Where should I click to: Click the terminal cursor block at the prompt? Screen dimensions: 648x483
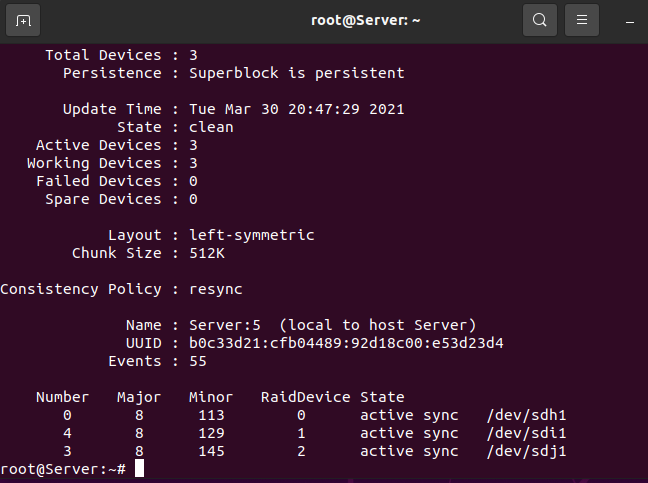coord(140,468)
